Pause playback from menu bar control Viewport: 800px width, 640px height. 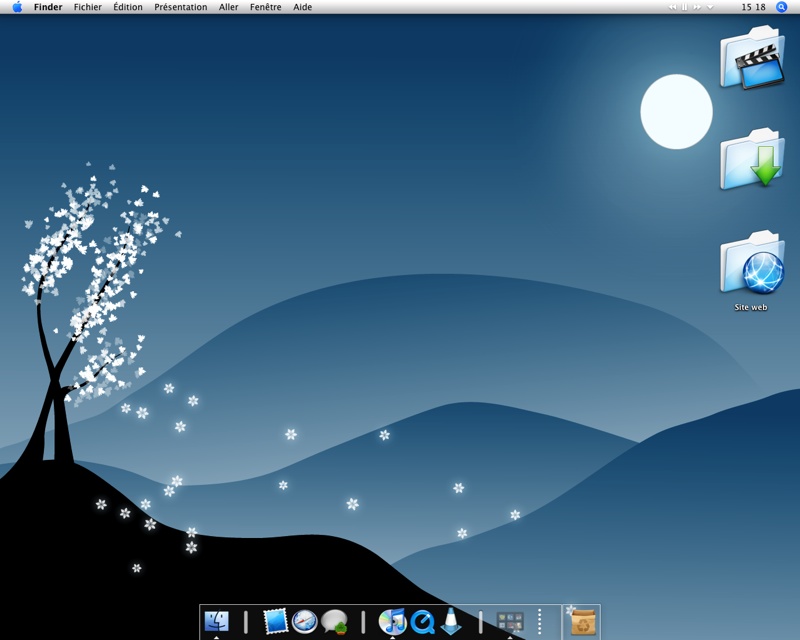click(684, 7)
